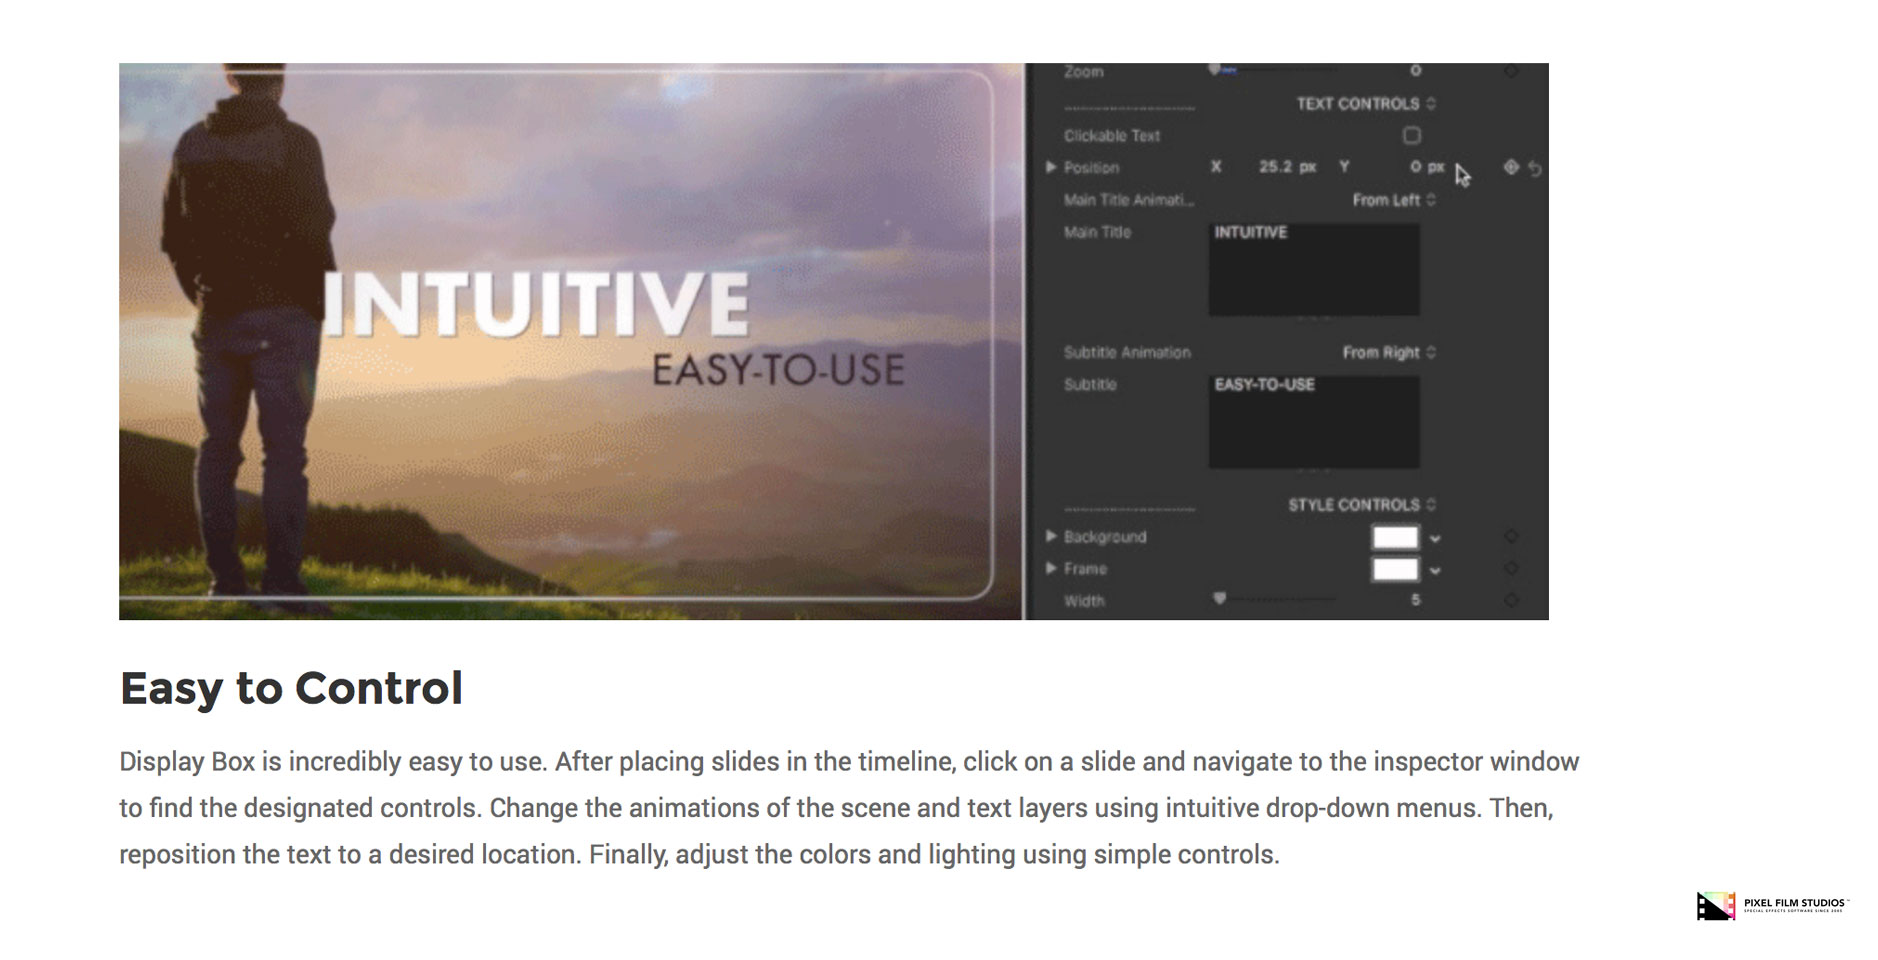Click the "Main Title Animati..." label
Screen dimensions: 1878x960
coord(1129,200)
